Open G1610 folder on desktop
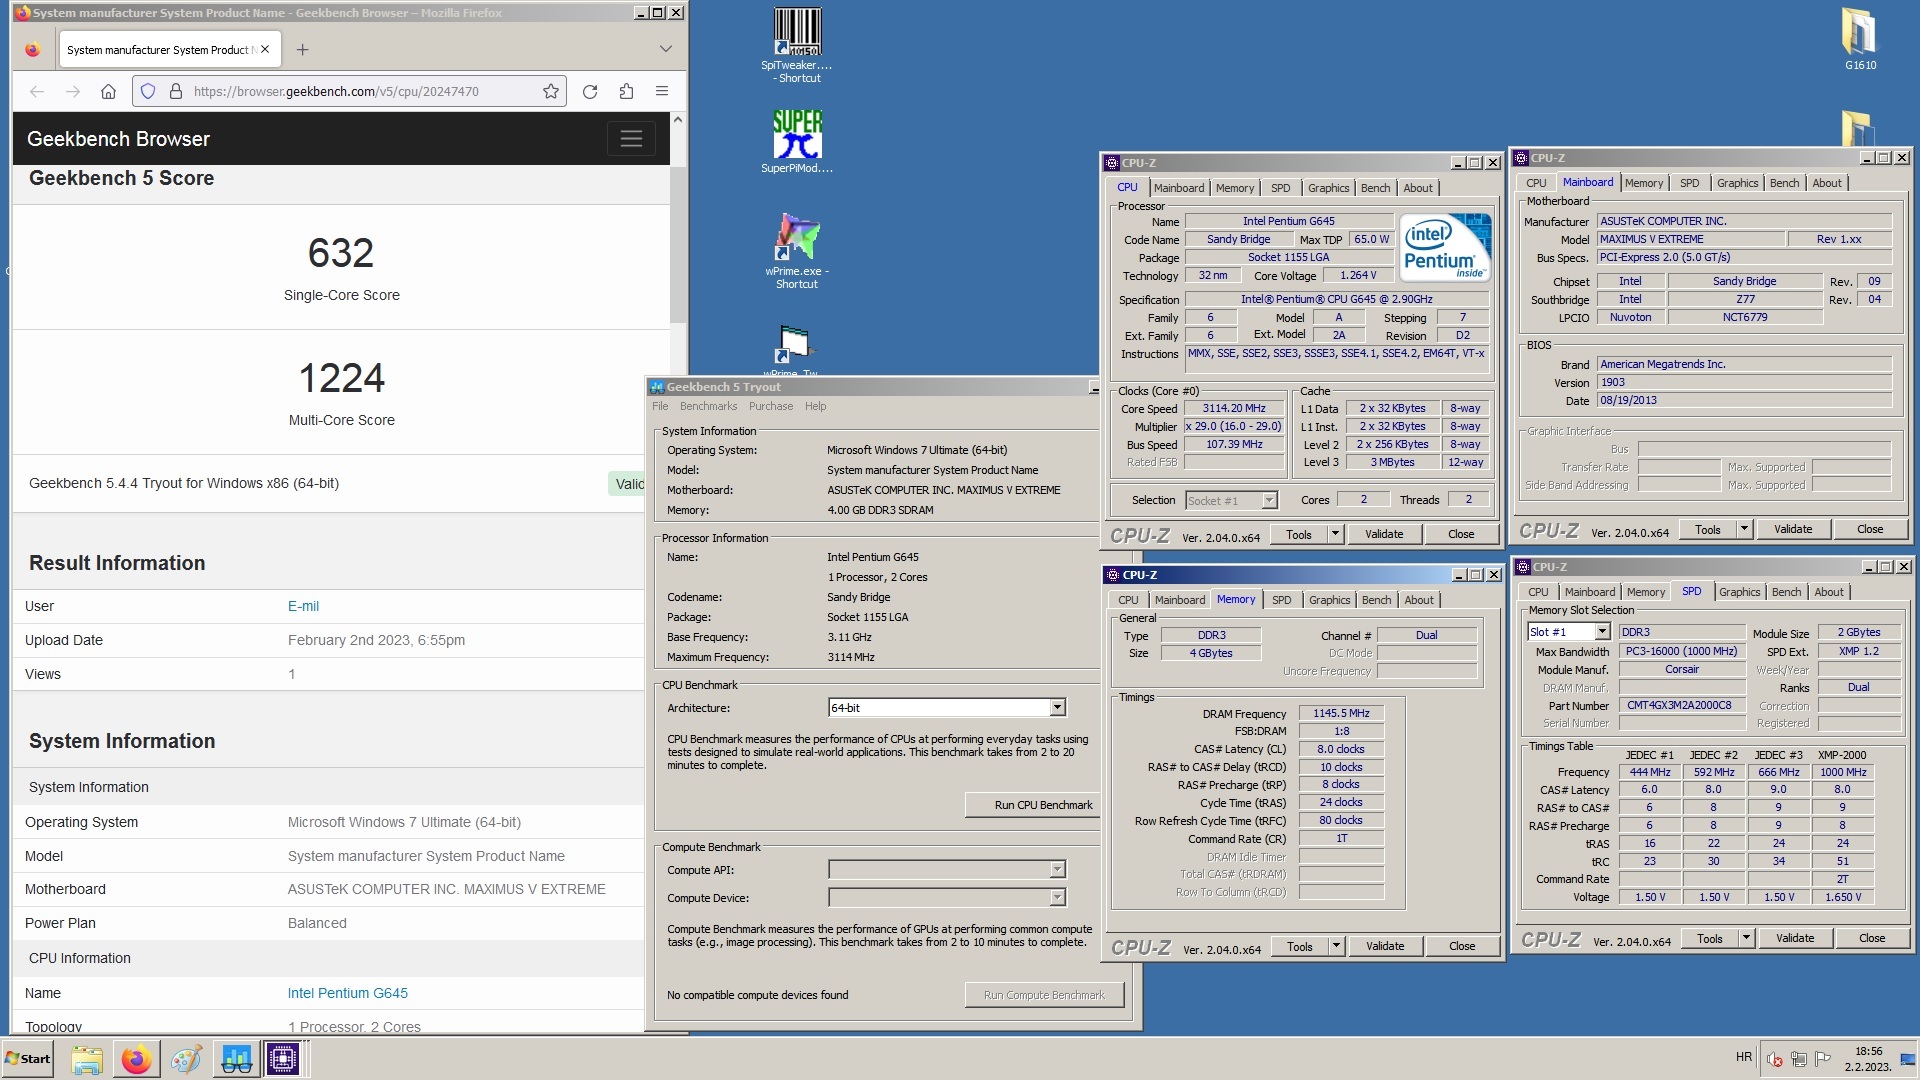 point(1860,40)
